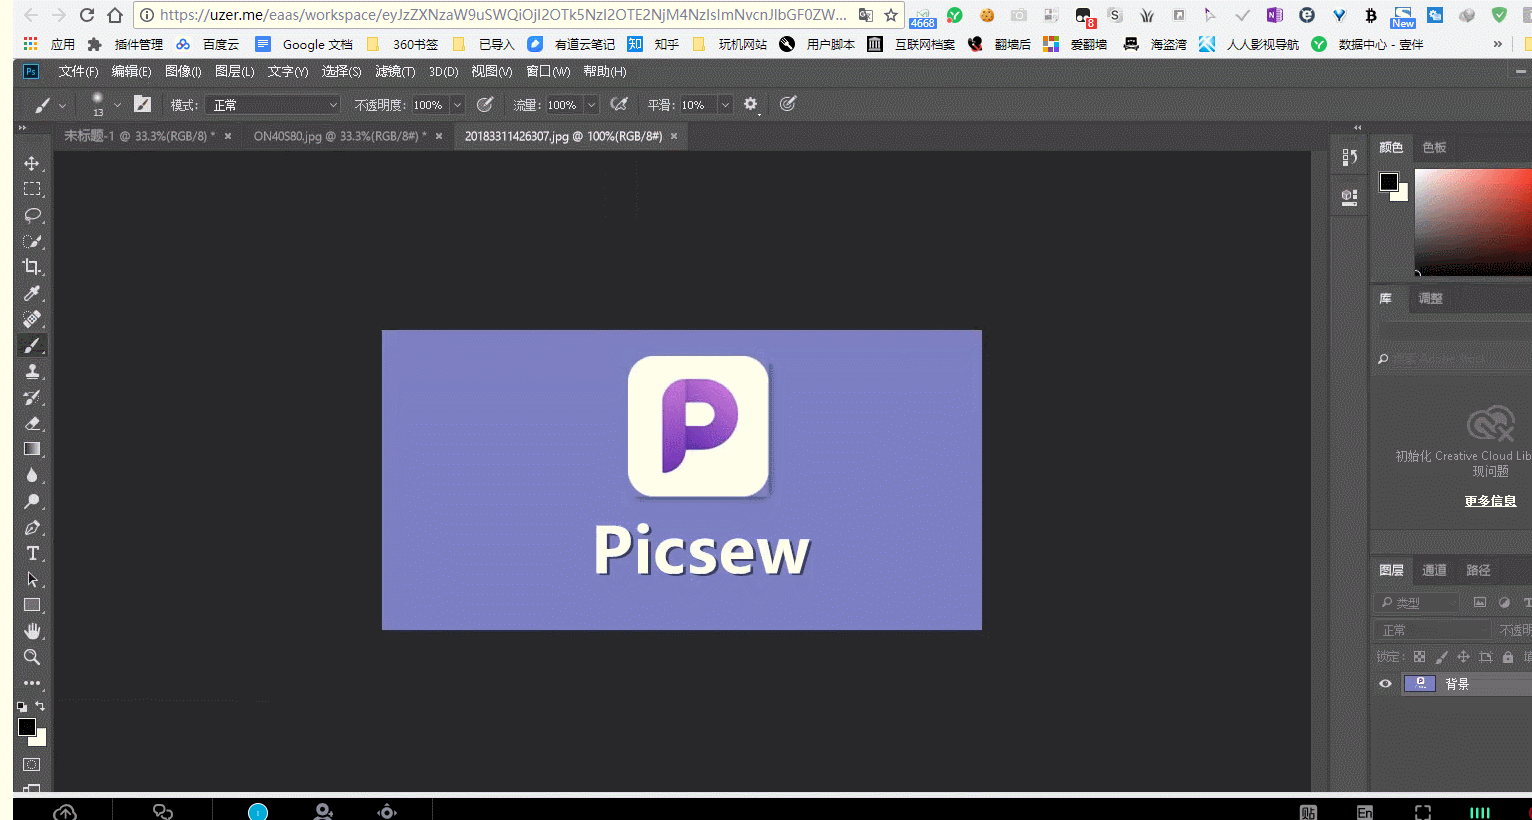The image size is (1532, 820).
Task: Switch to the 通道 channels tab
Action: click(1434, 570)
